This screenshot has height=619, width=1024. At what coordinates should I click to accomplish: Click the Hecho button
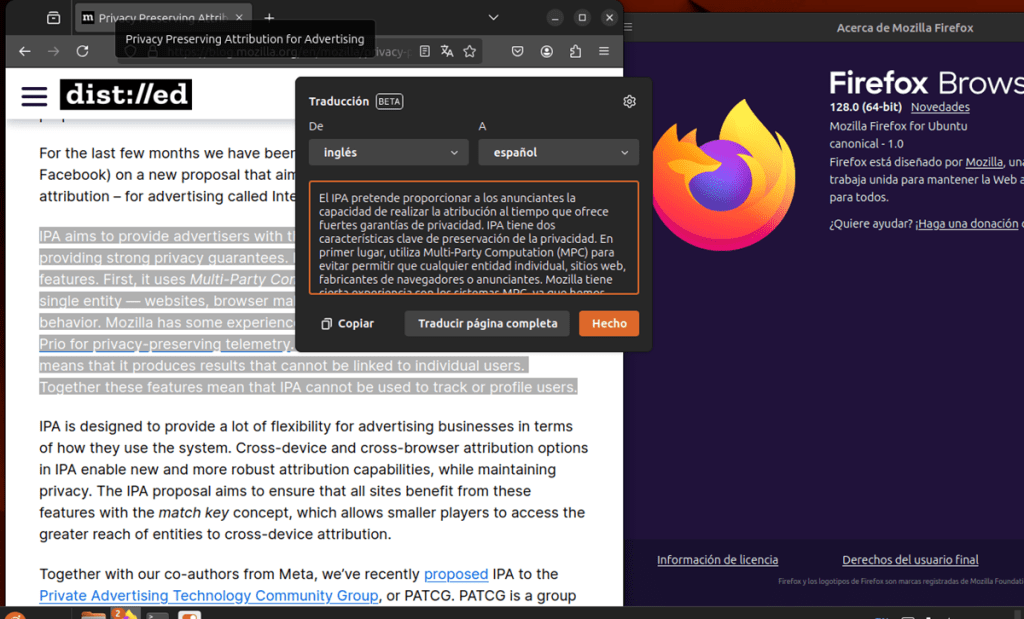point(608,323)
